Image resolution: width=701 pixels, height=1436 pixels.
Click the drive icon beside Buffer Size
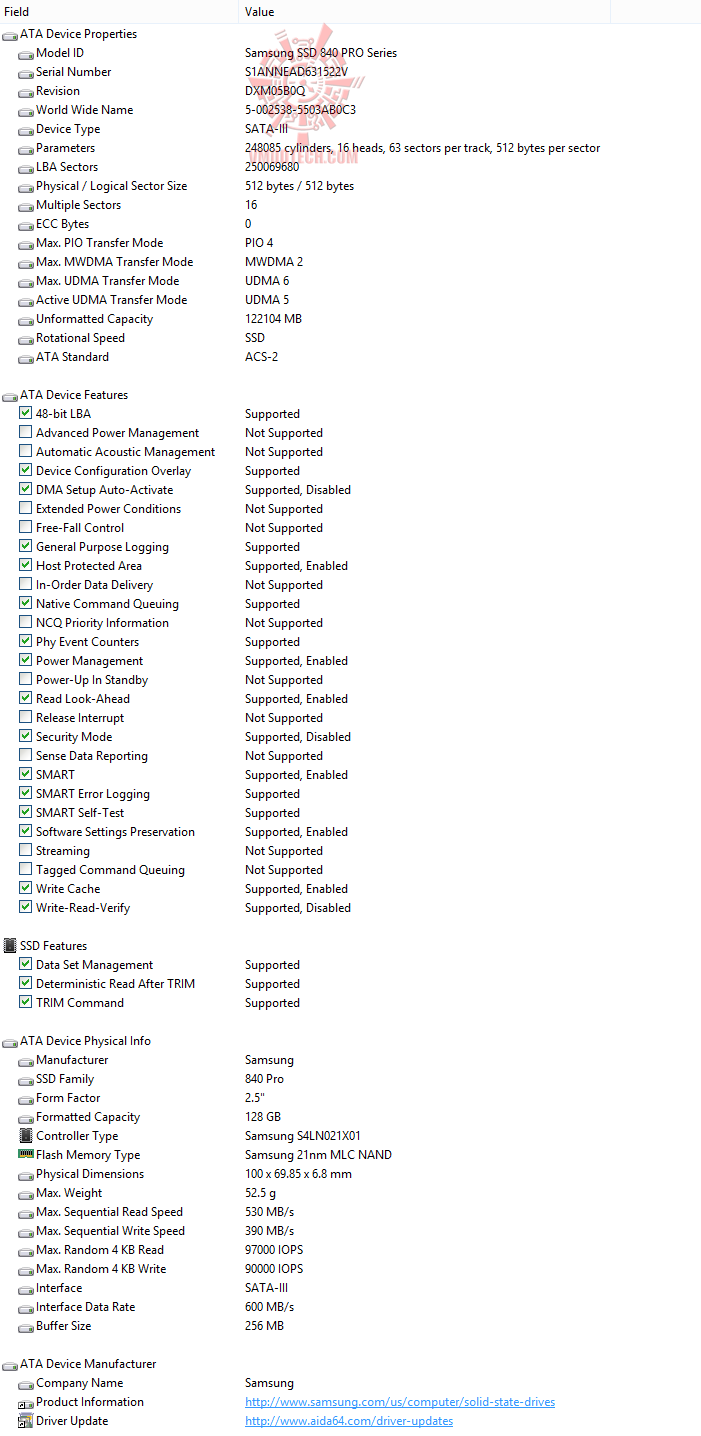tap(26, 1327)
